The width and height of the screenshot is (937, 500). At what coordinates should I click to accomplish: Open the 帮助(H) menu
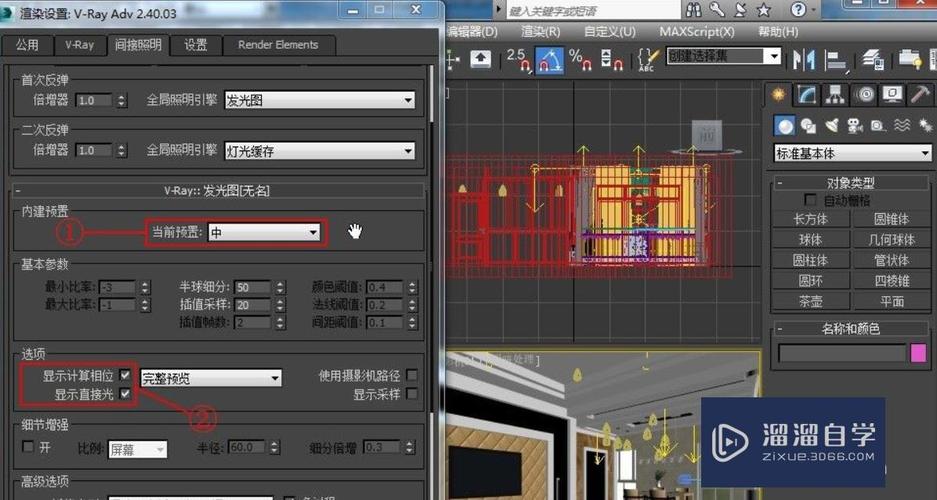click(778, 31)
